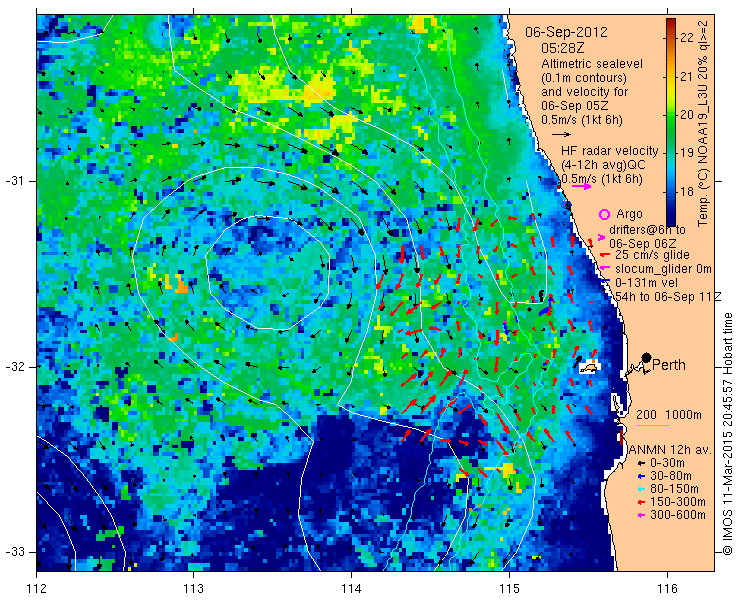Click the red top of the colorbar
740x600 pixels.
(671, 22)
